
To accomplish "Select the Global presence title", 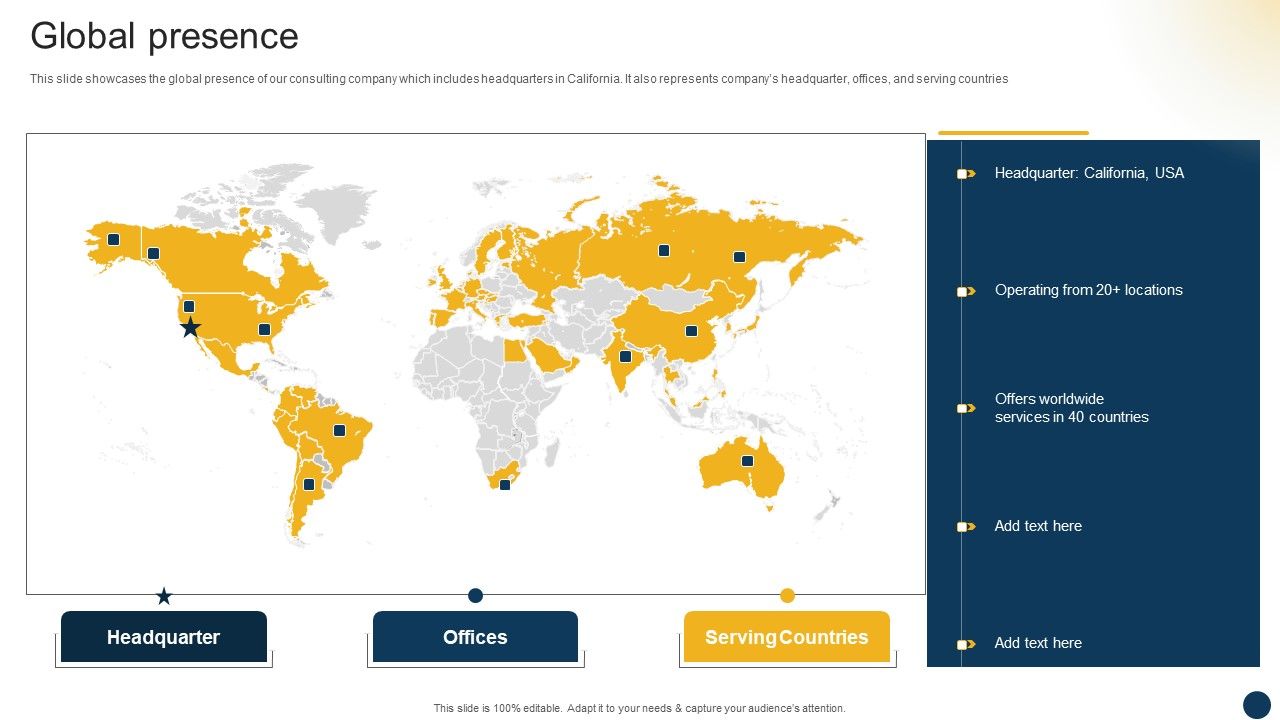I will (x=165, y=36).
